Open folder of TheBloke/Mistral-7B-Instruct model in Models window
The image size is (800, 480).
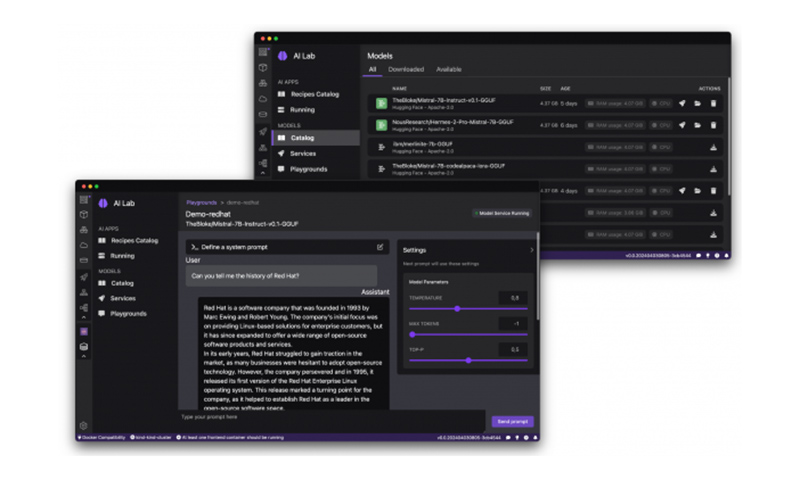[x=697, y=104]
